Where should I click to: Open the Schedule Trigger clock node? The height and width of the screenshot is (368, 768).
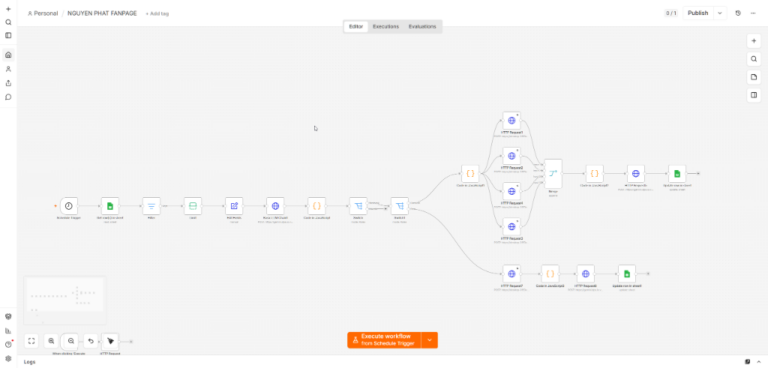tap(69, 206)
